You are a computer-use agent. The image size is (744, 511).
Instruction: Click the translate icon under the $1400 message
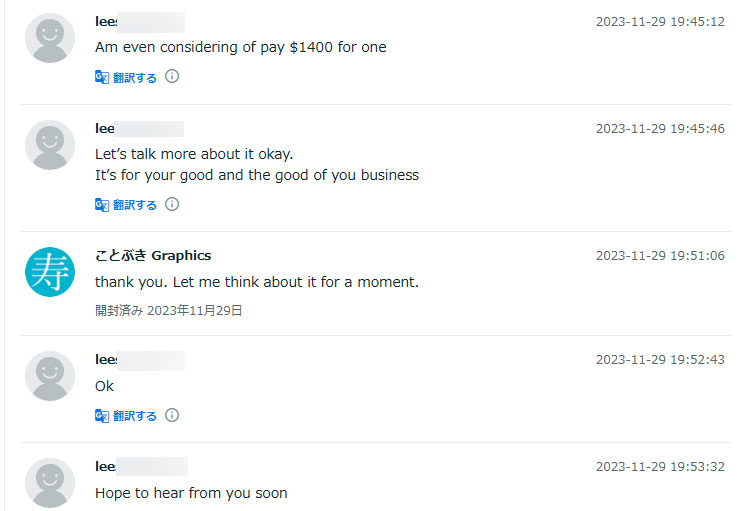point(101,77)
